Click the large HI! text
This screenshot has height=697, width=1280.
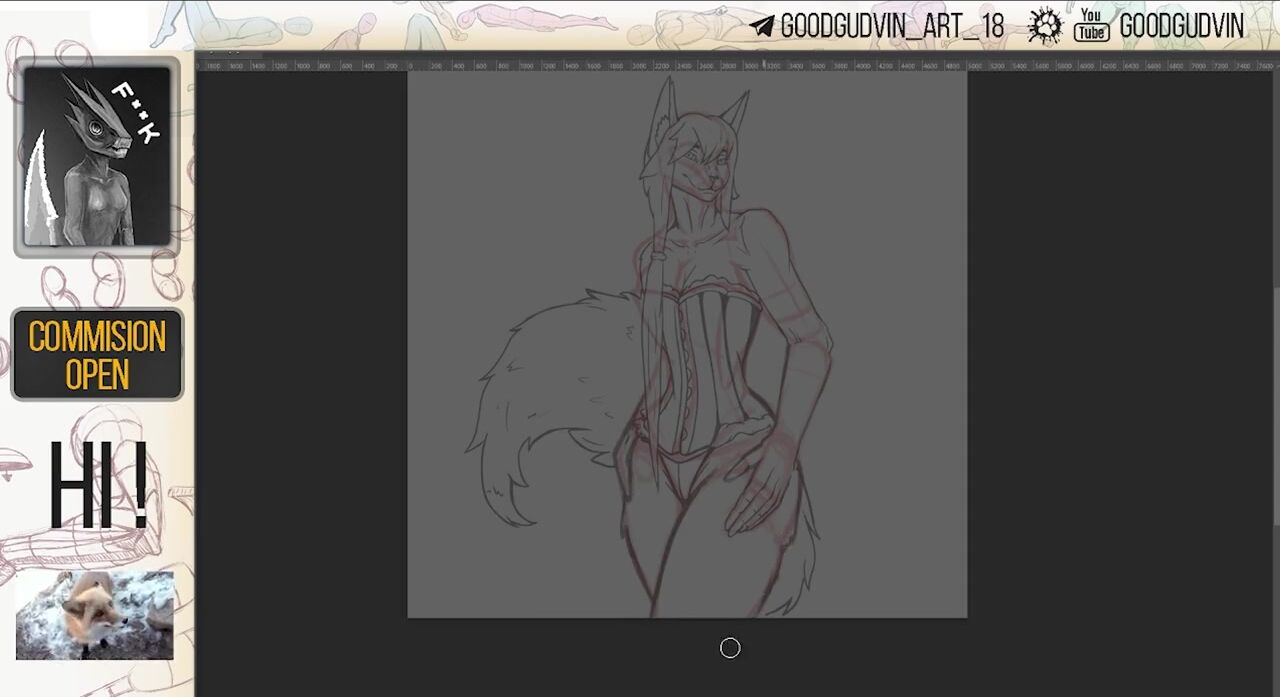[98, 487]
